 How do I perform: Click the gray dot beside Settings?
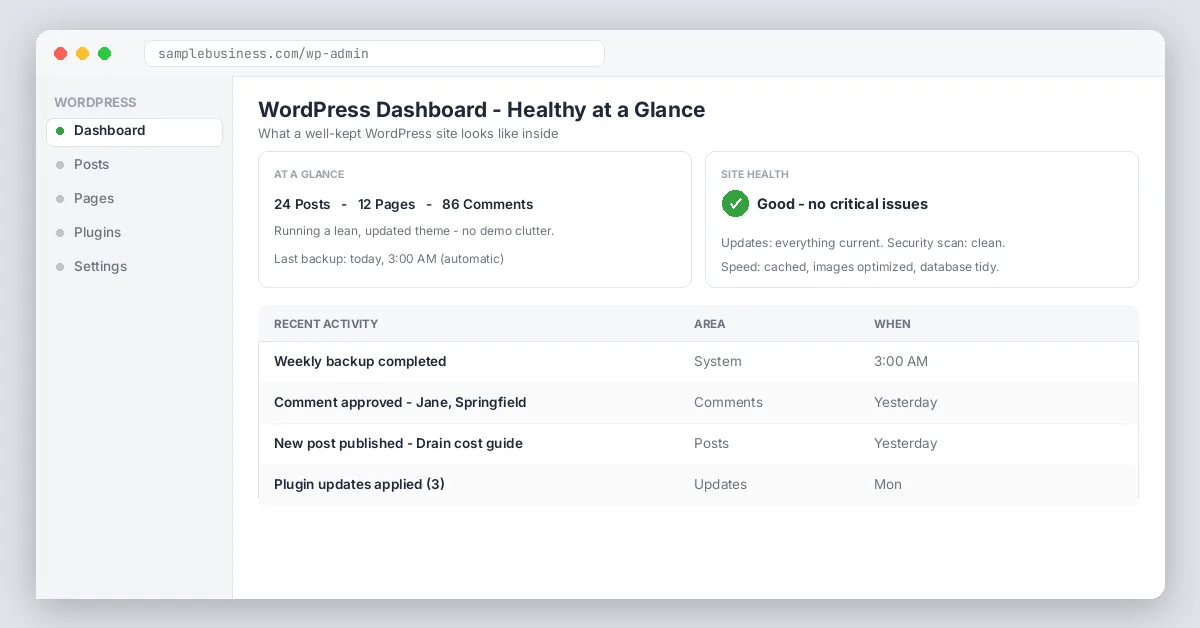pos(60,267)
